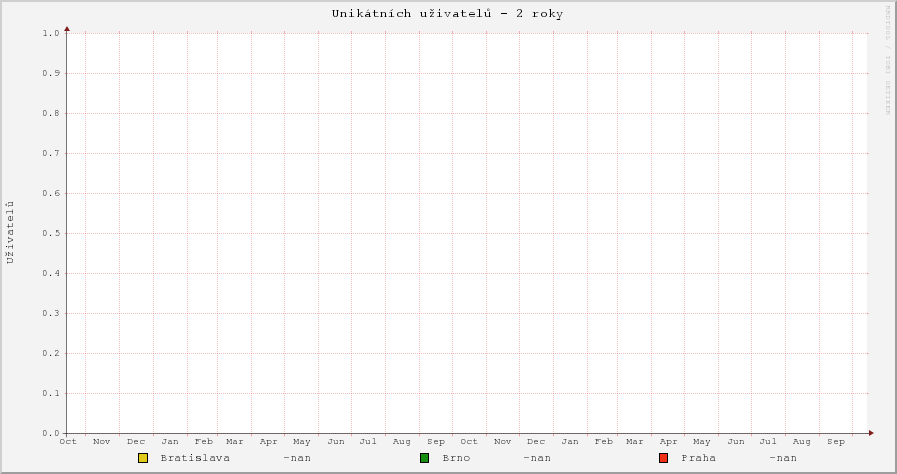
Task: Click the -nan value next to Brno
Action: tap(537, 458)
